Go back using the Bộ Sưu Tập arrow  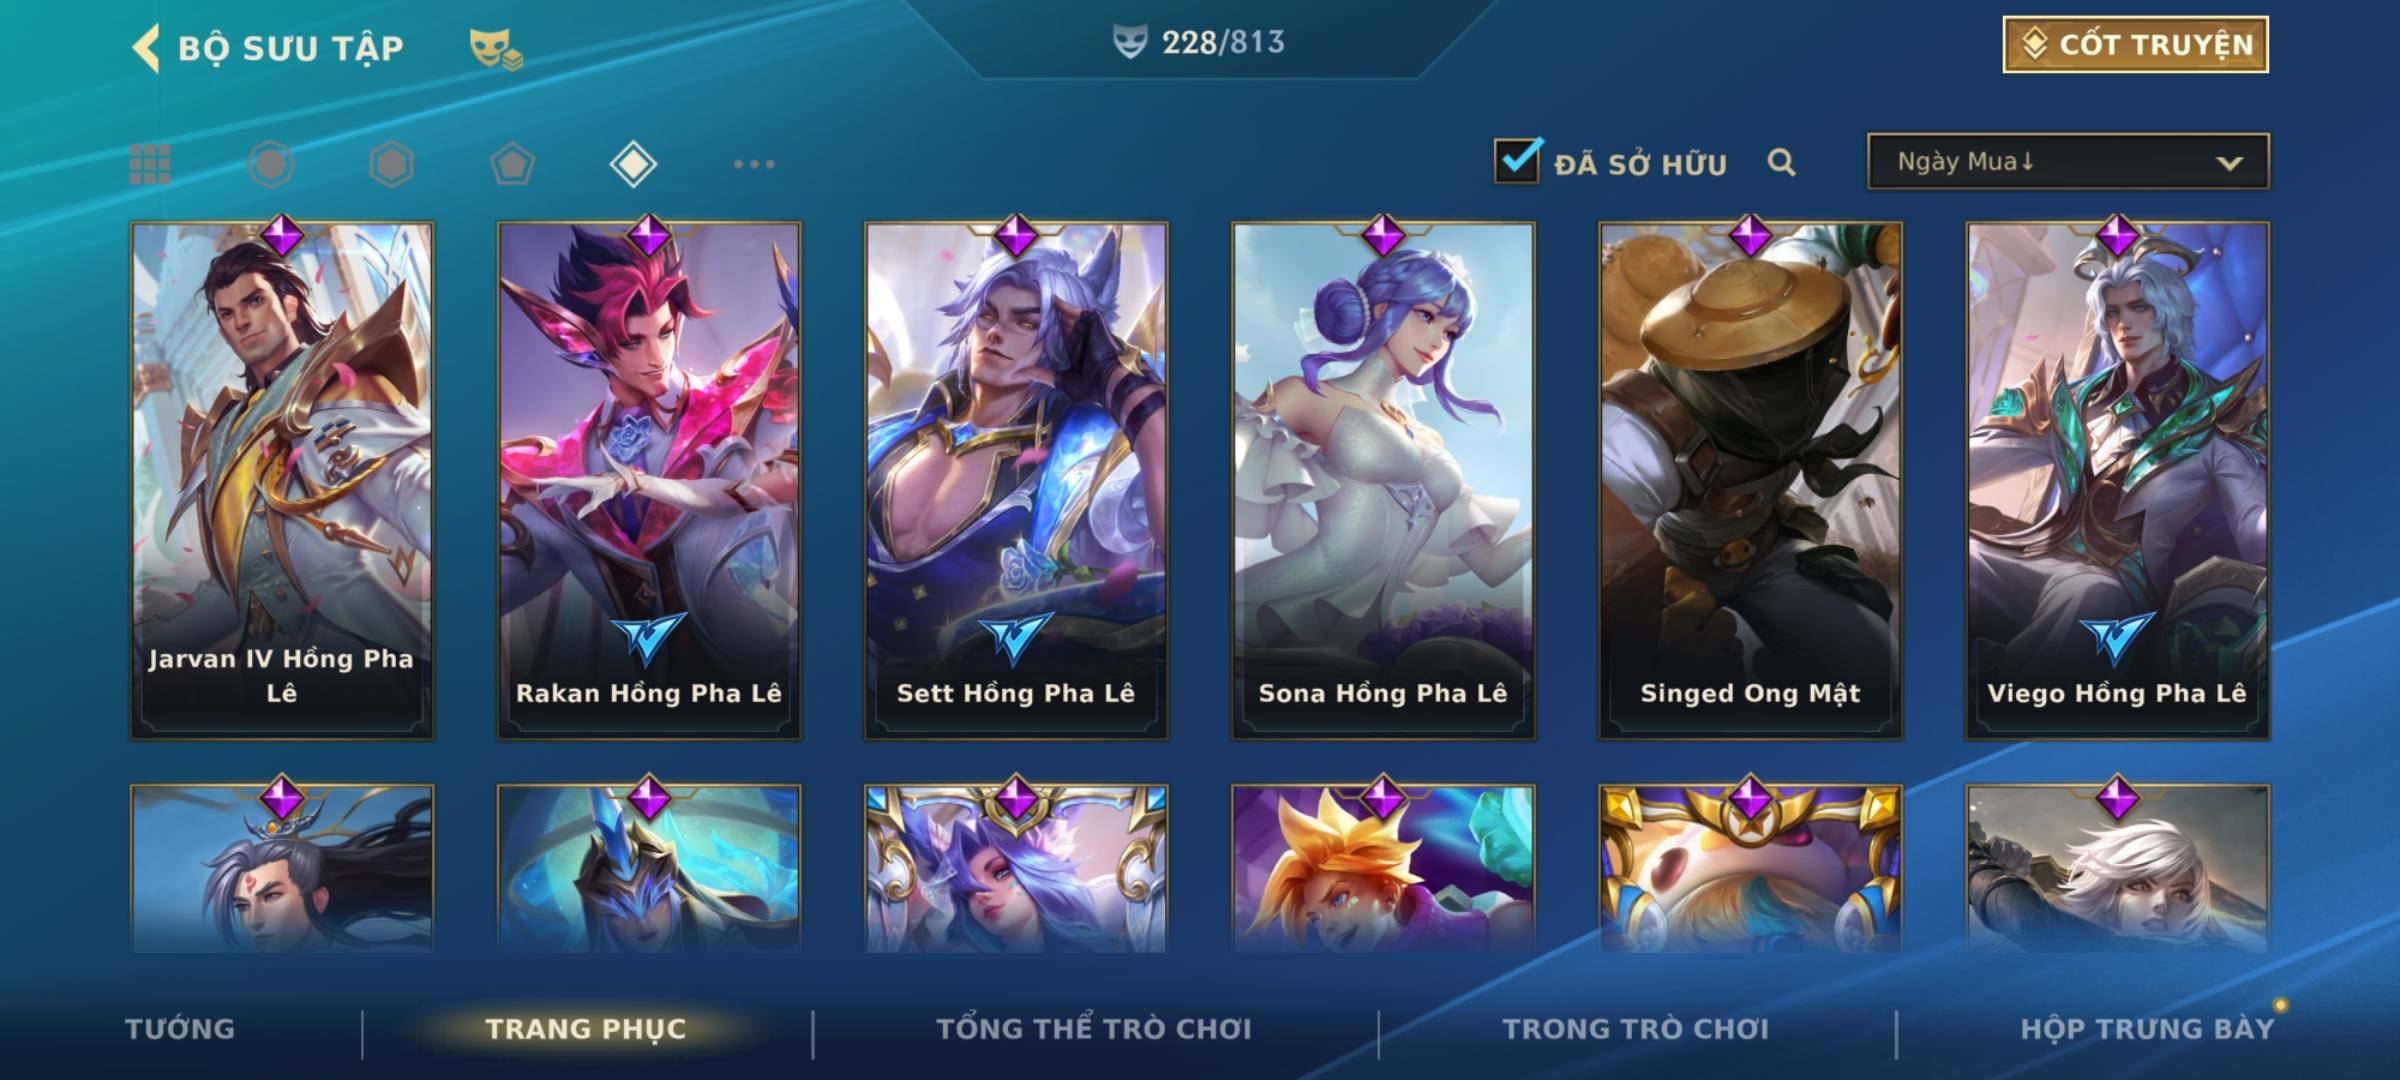coord(146,48)
